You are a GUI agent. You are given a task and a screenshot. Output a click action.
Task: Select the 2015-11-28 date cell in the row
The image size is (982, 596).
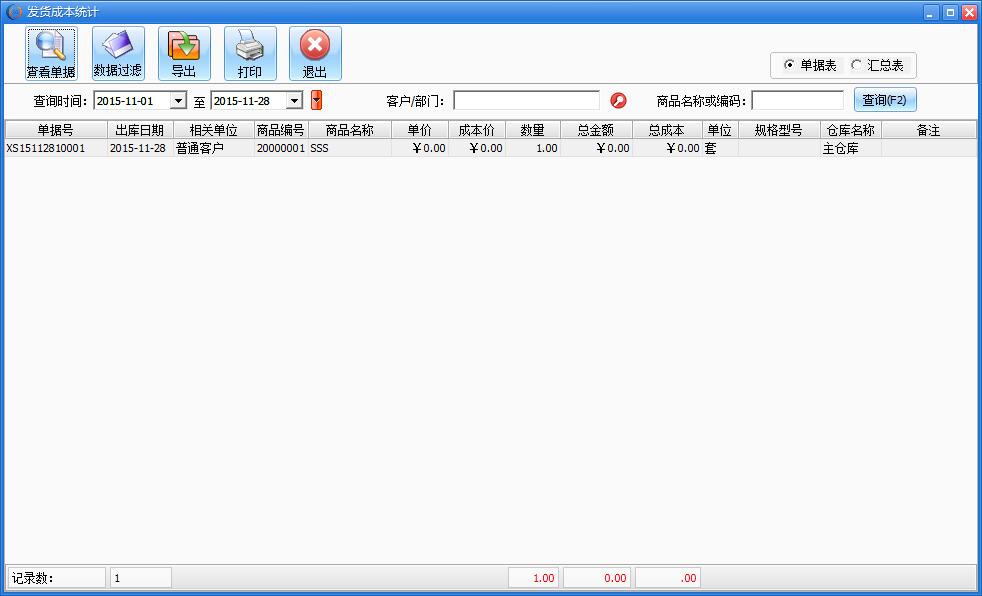click(x=140, y=148)
